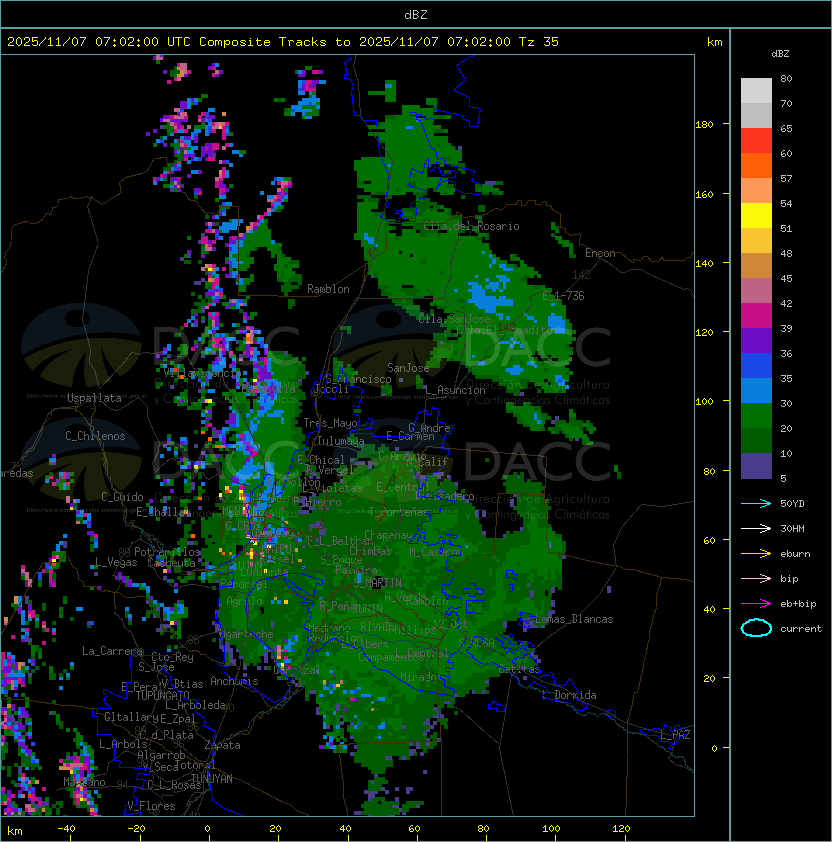This screenshot has width=832, height=842.
Task: Click the 'Chapanay' map label
Action: click(x=388, y=535)
